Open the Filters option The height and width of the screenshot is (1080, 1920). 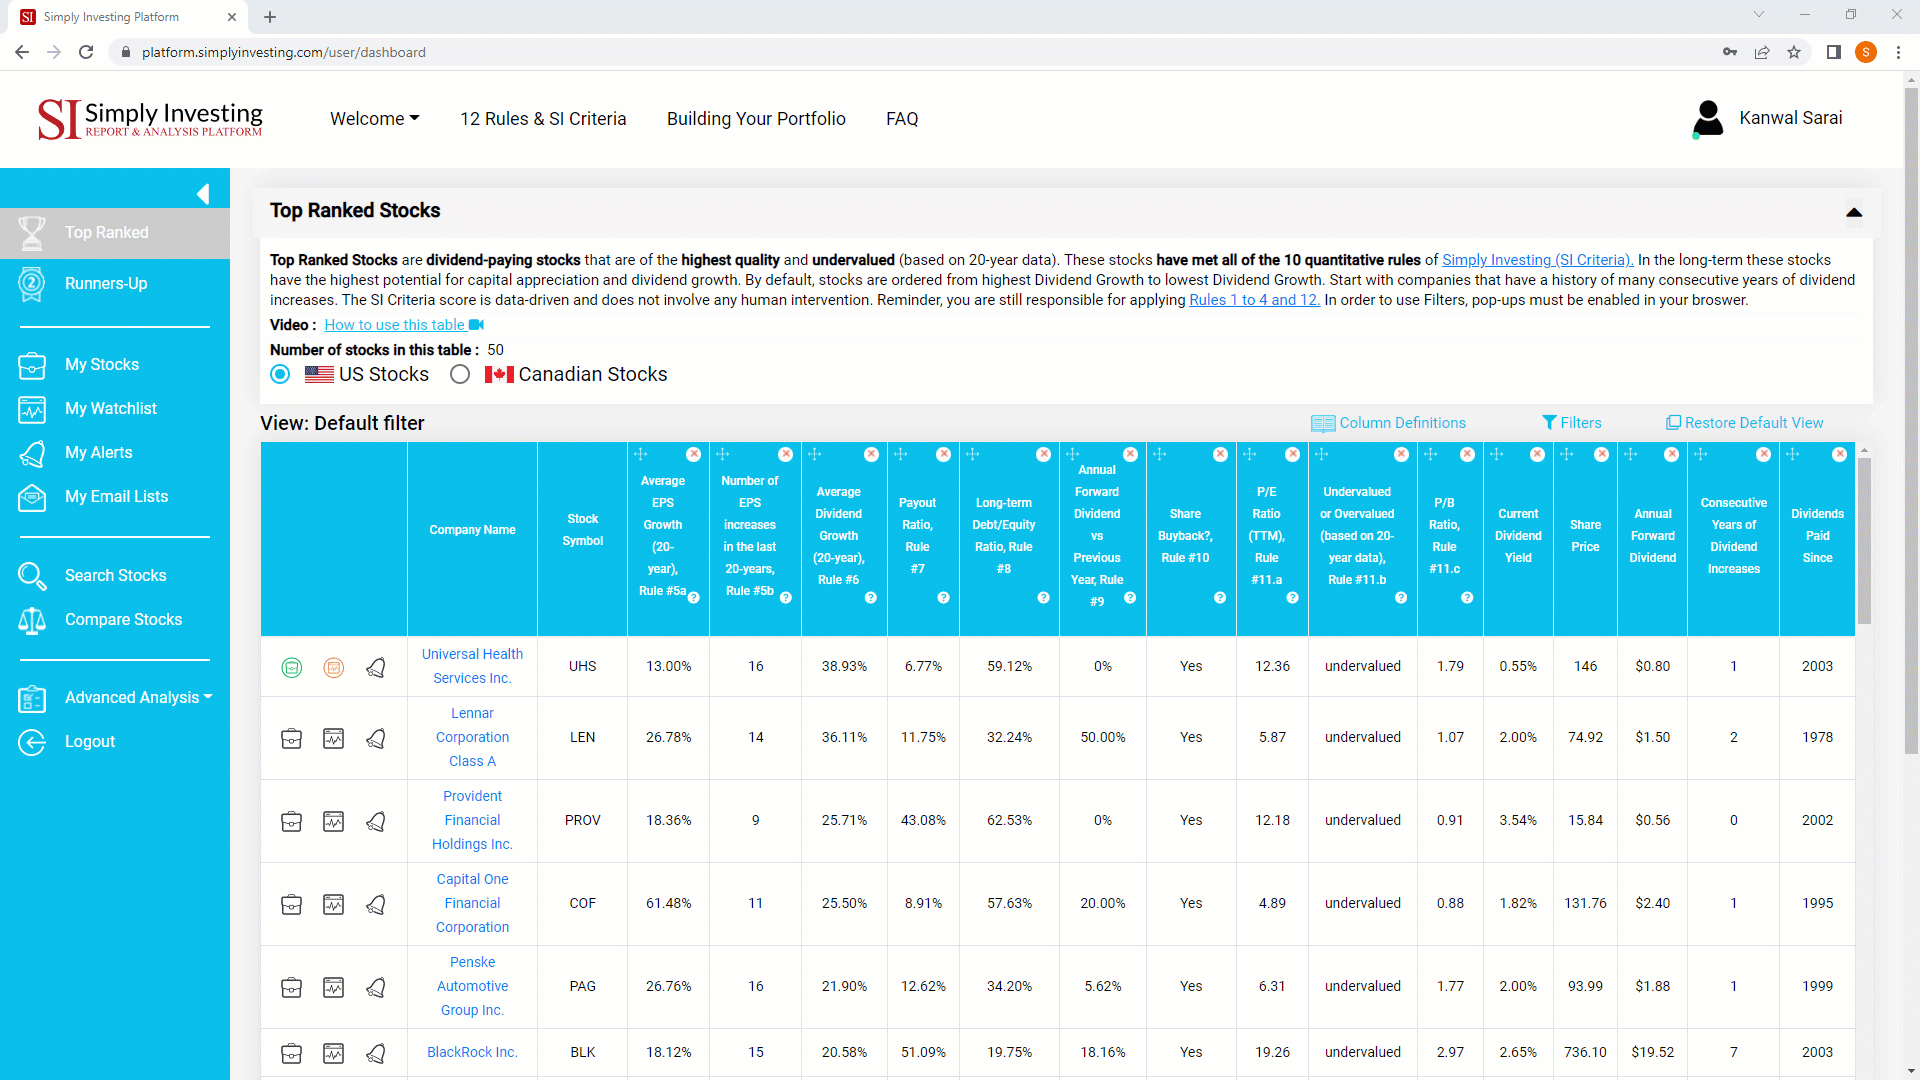pos(1572,423)
